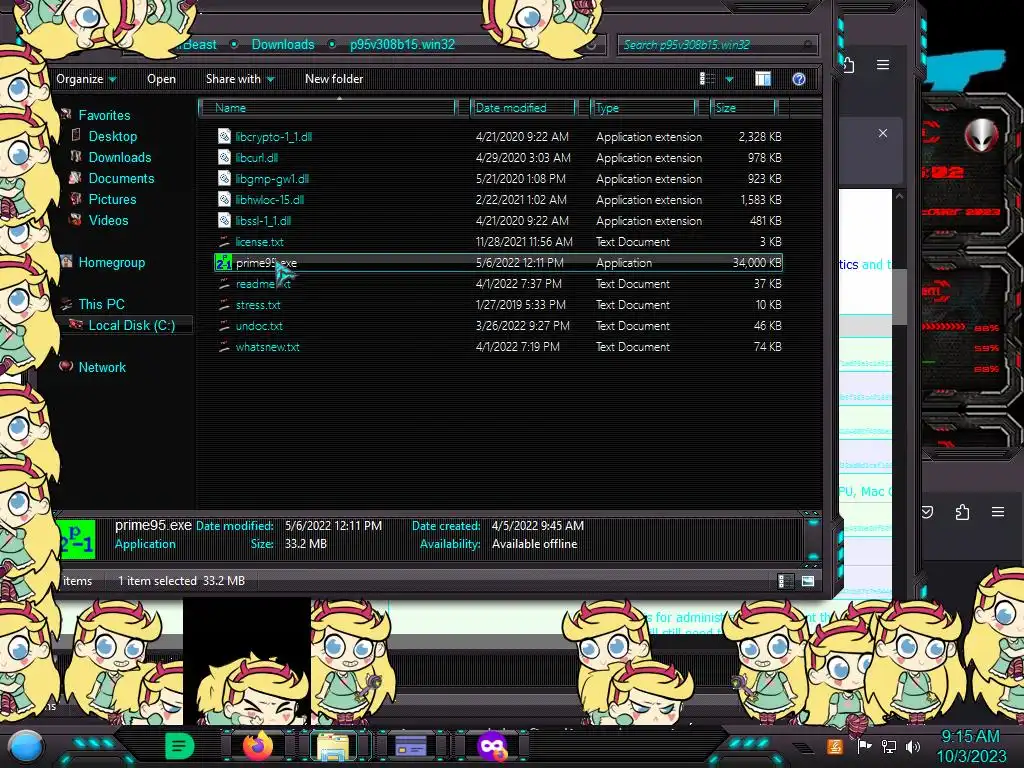Expand the view options dropdown arrow
The width and height of the screenshot is (1024, 768).
729,79
